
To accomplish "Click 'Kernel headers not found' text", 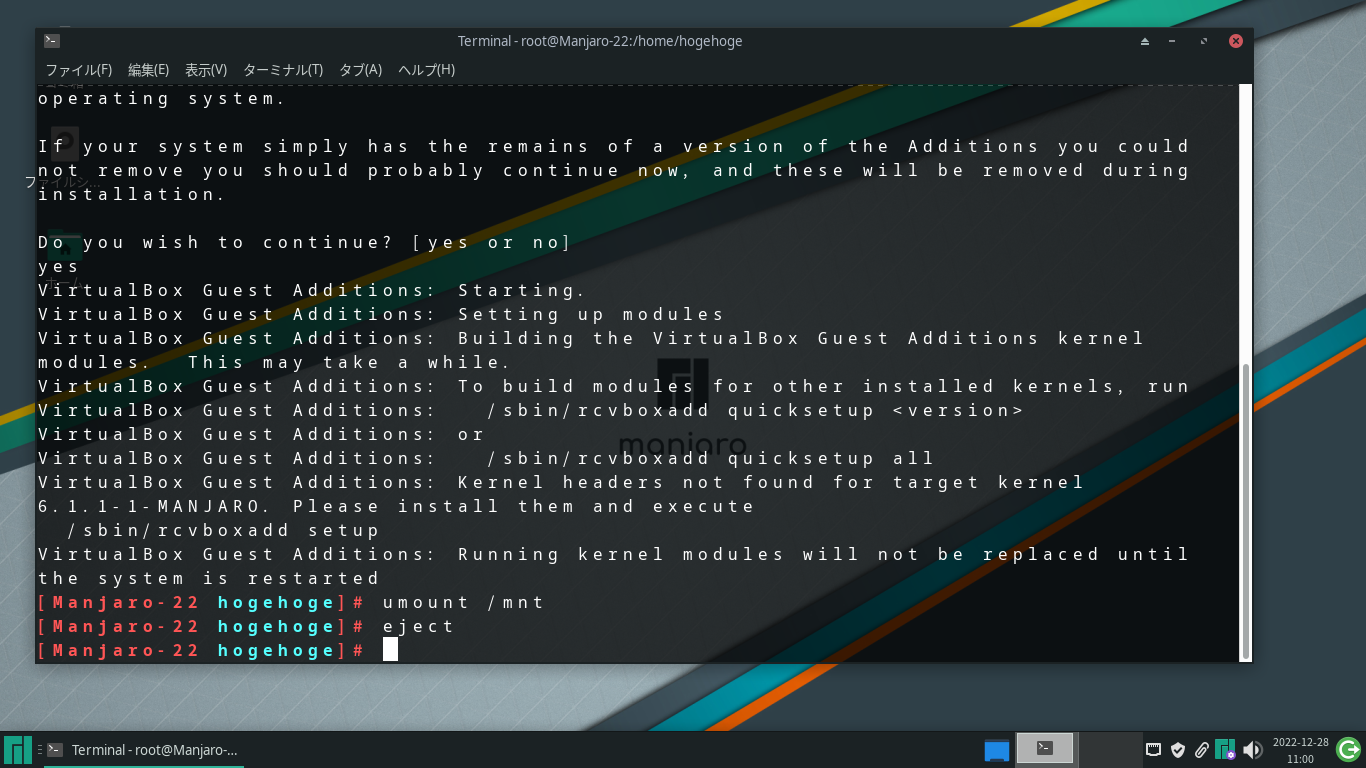I will click(x=636, y=482).
